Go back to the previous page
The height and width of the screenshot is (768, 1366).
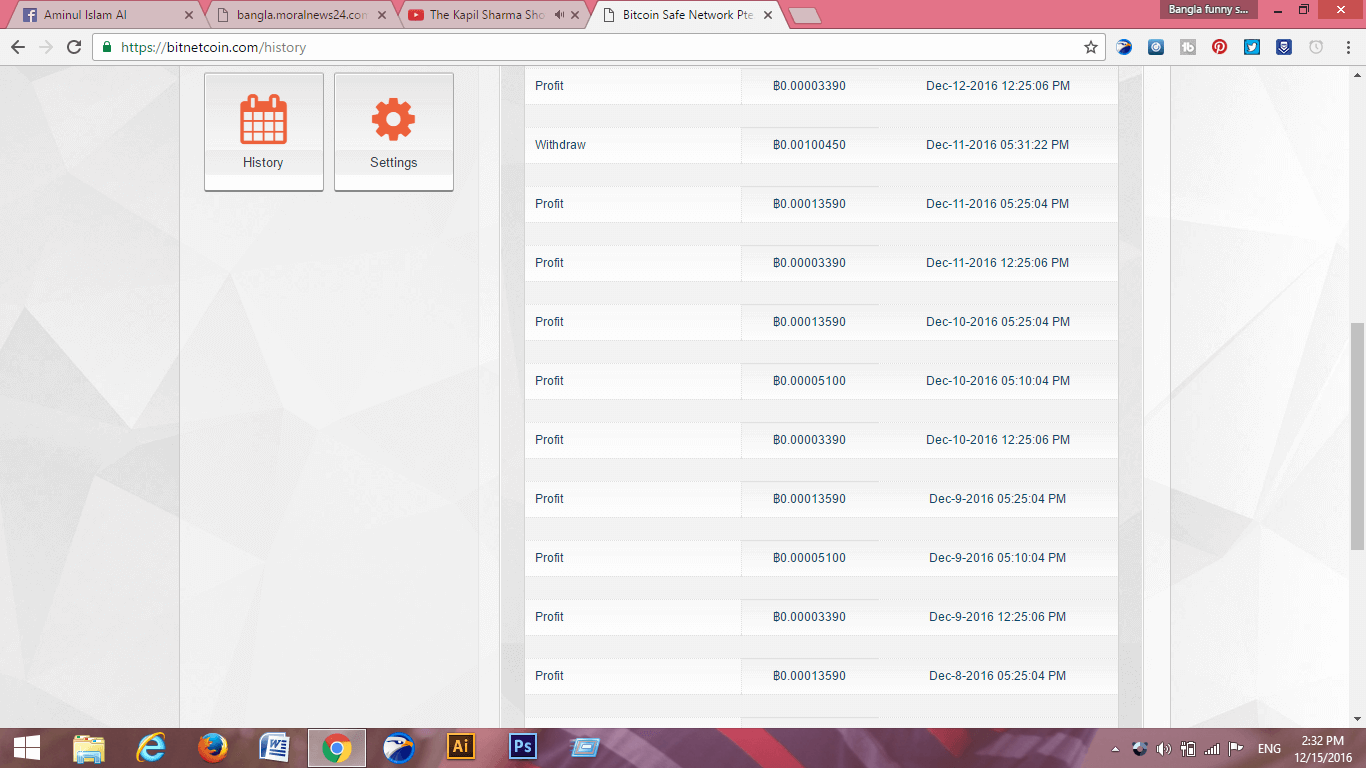point(18,47)
